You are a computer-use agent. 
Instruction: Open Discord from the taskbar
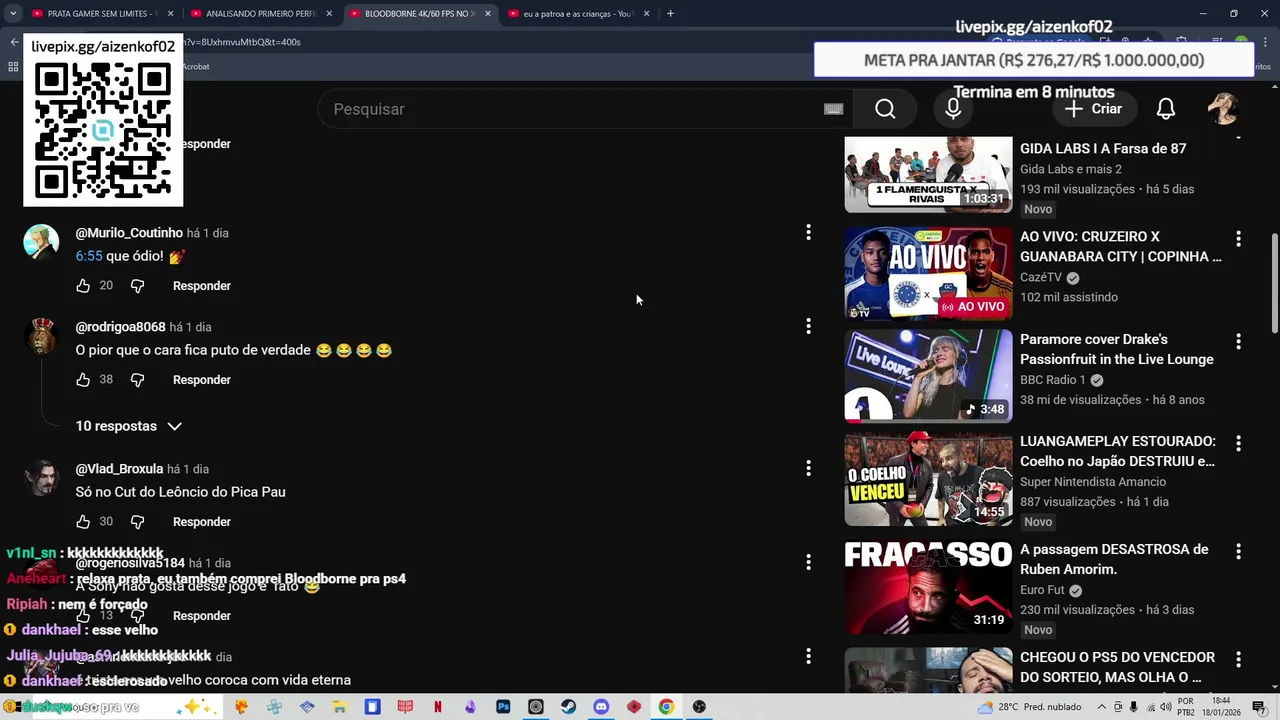pyautogui.click(x=601, y=707)
